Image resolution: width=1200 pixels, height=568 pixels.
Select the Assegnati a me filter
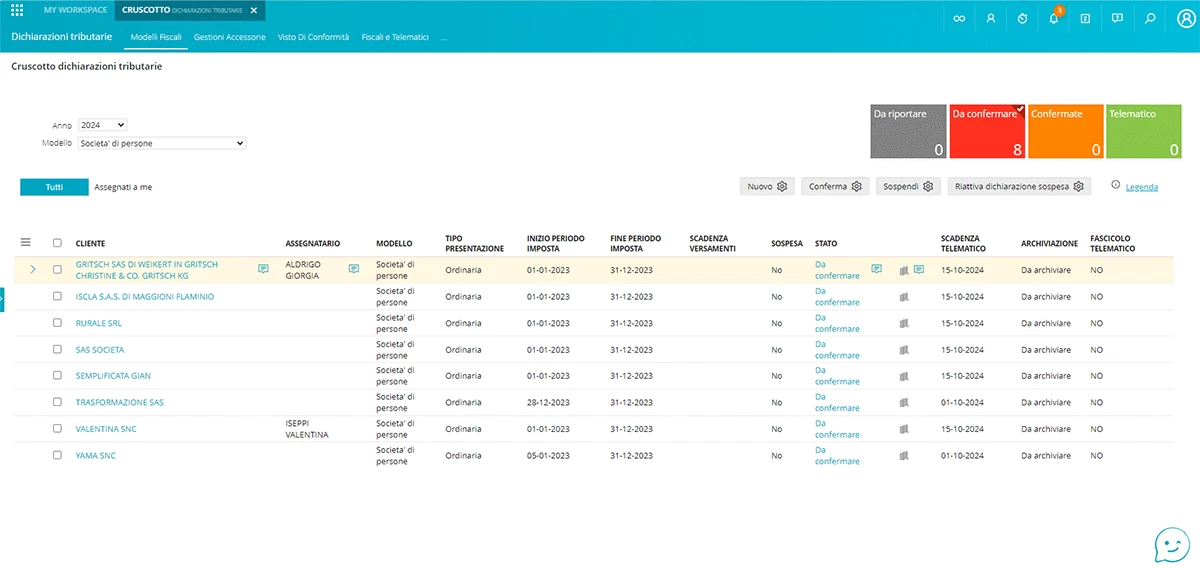[x=123, y=187]
